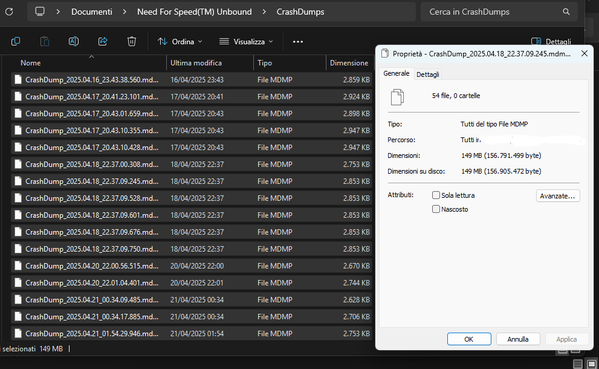Click file icon of CrashDump_2025.04.20_22.00.56.515
The width and height of the screenshot is (599, 369).
tap(18, 265)
